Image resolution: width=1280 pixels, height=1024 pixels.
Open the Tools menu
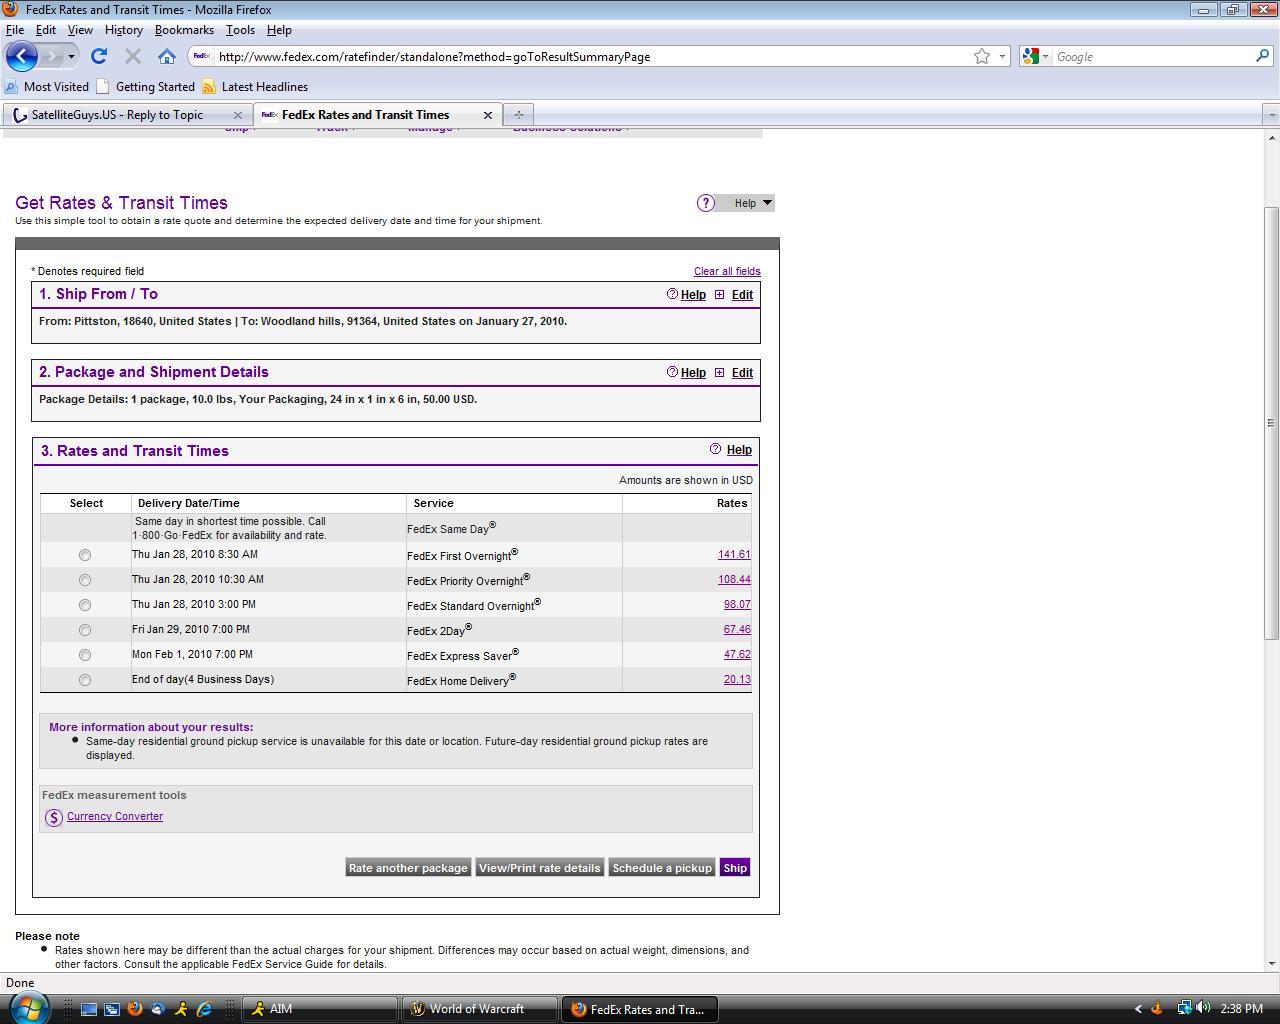(x=240, y=30)
